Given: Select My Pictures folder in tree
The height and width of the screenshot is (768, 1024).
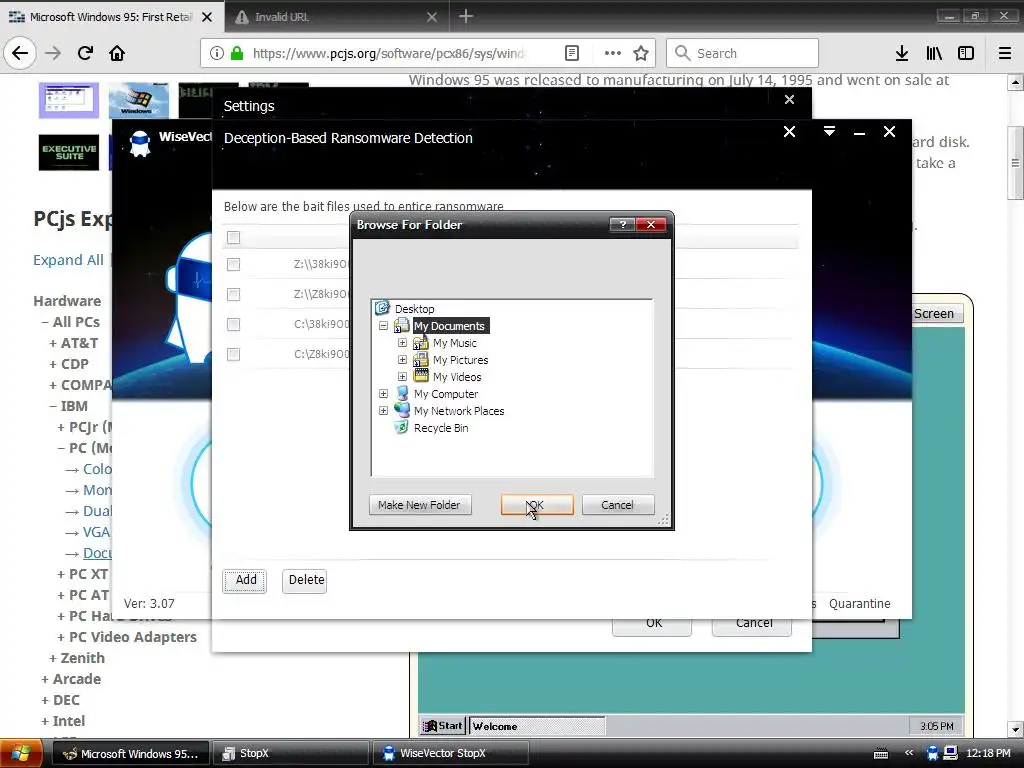Looking at the screenshot, I should (x=460, y=360).
